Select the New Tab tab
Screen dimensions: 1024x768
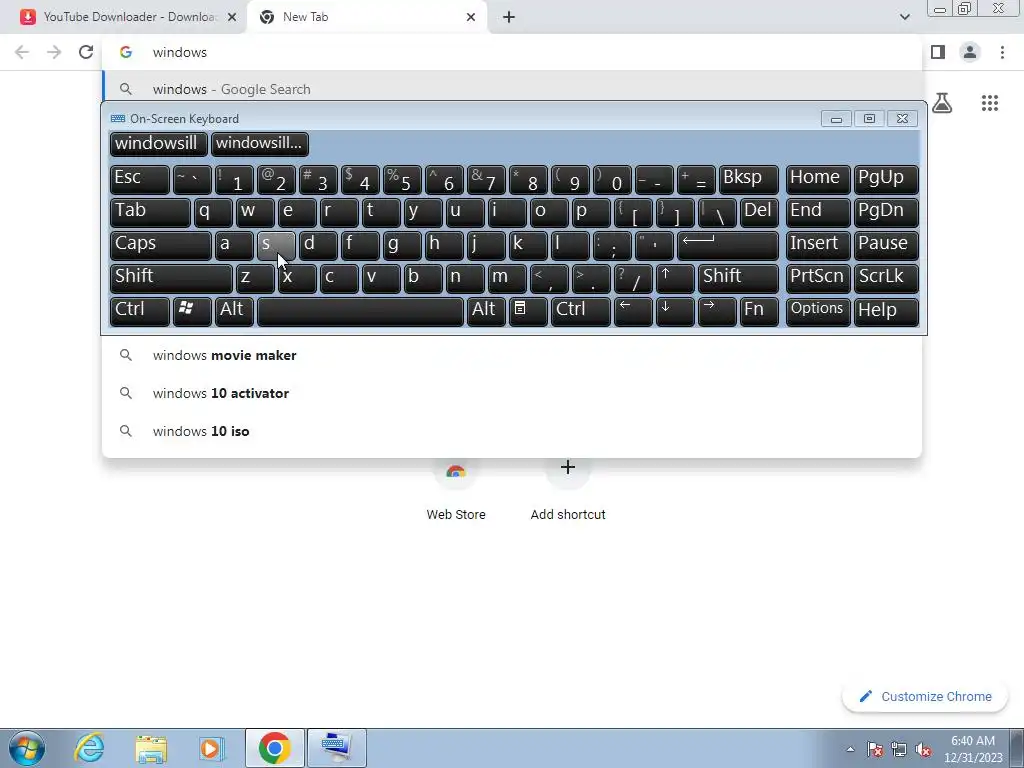(x=368, y=17)
